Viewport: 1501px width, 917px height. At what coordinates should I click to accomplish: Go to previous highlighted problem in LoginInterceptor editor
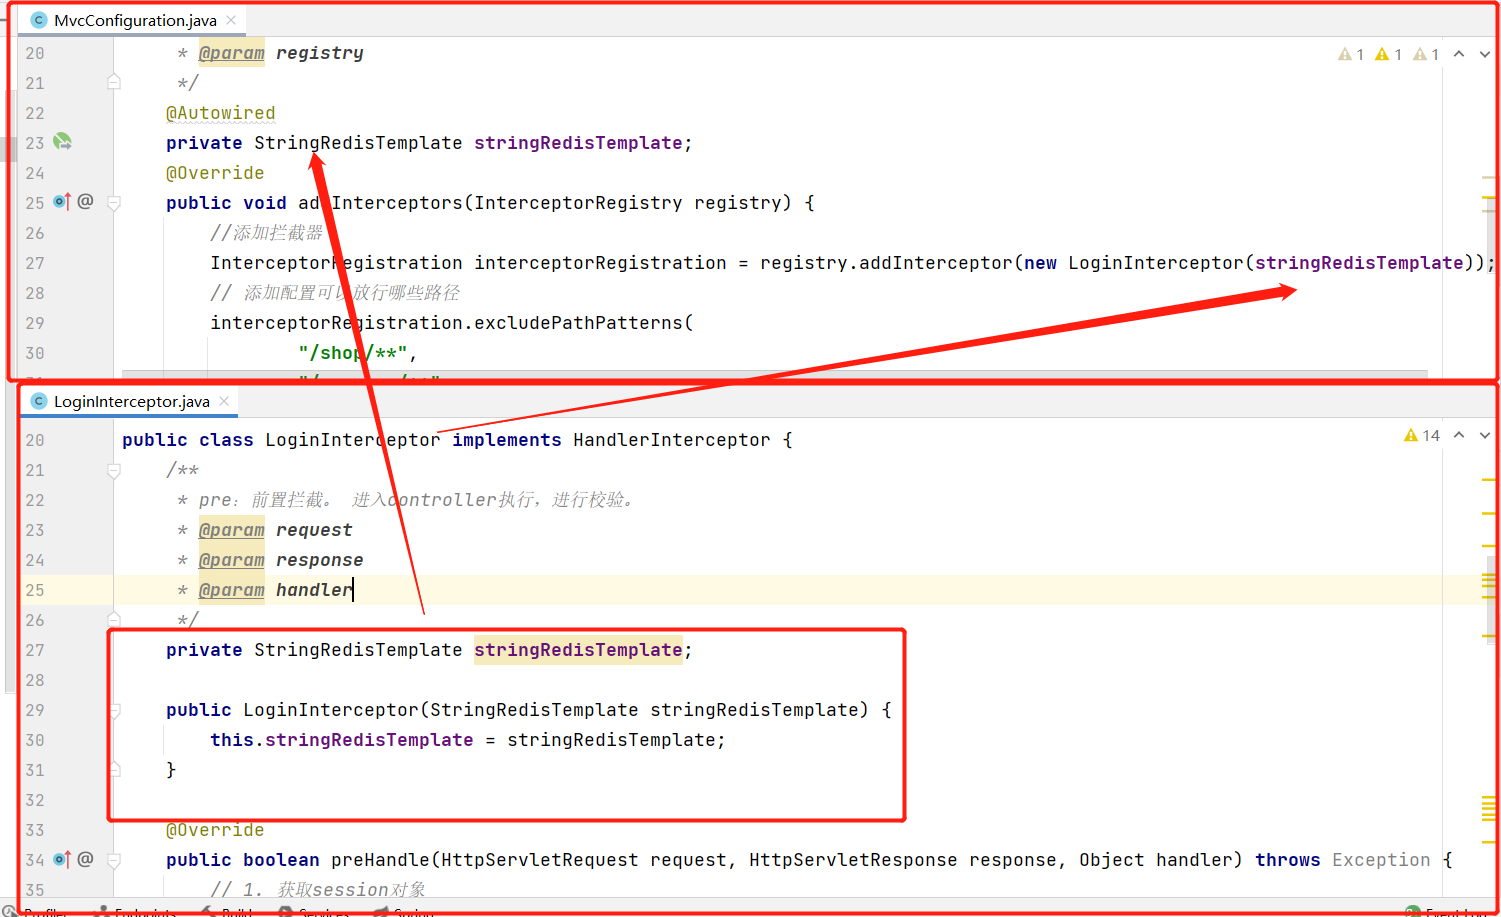[x=1459, y=435]
